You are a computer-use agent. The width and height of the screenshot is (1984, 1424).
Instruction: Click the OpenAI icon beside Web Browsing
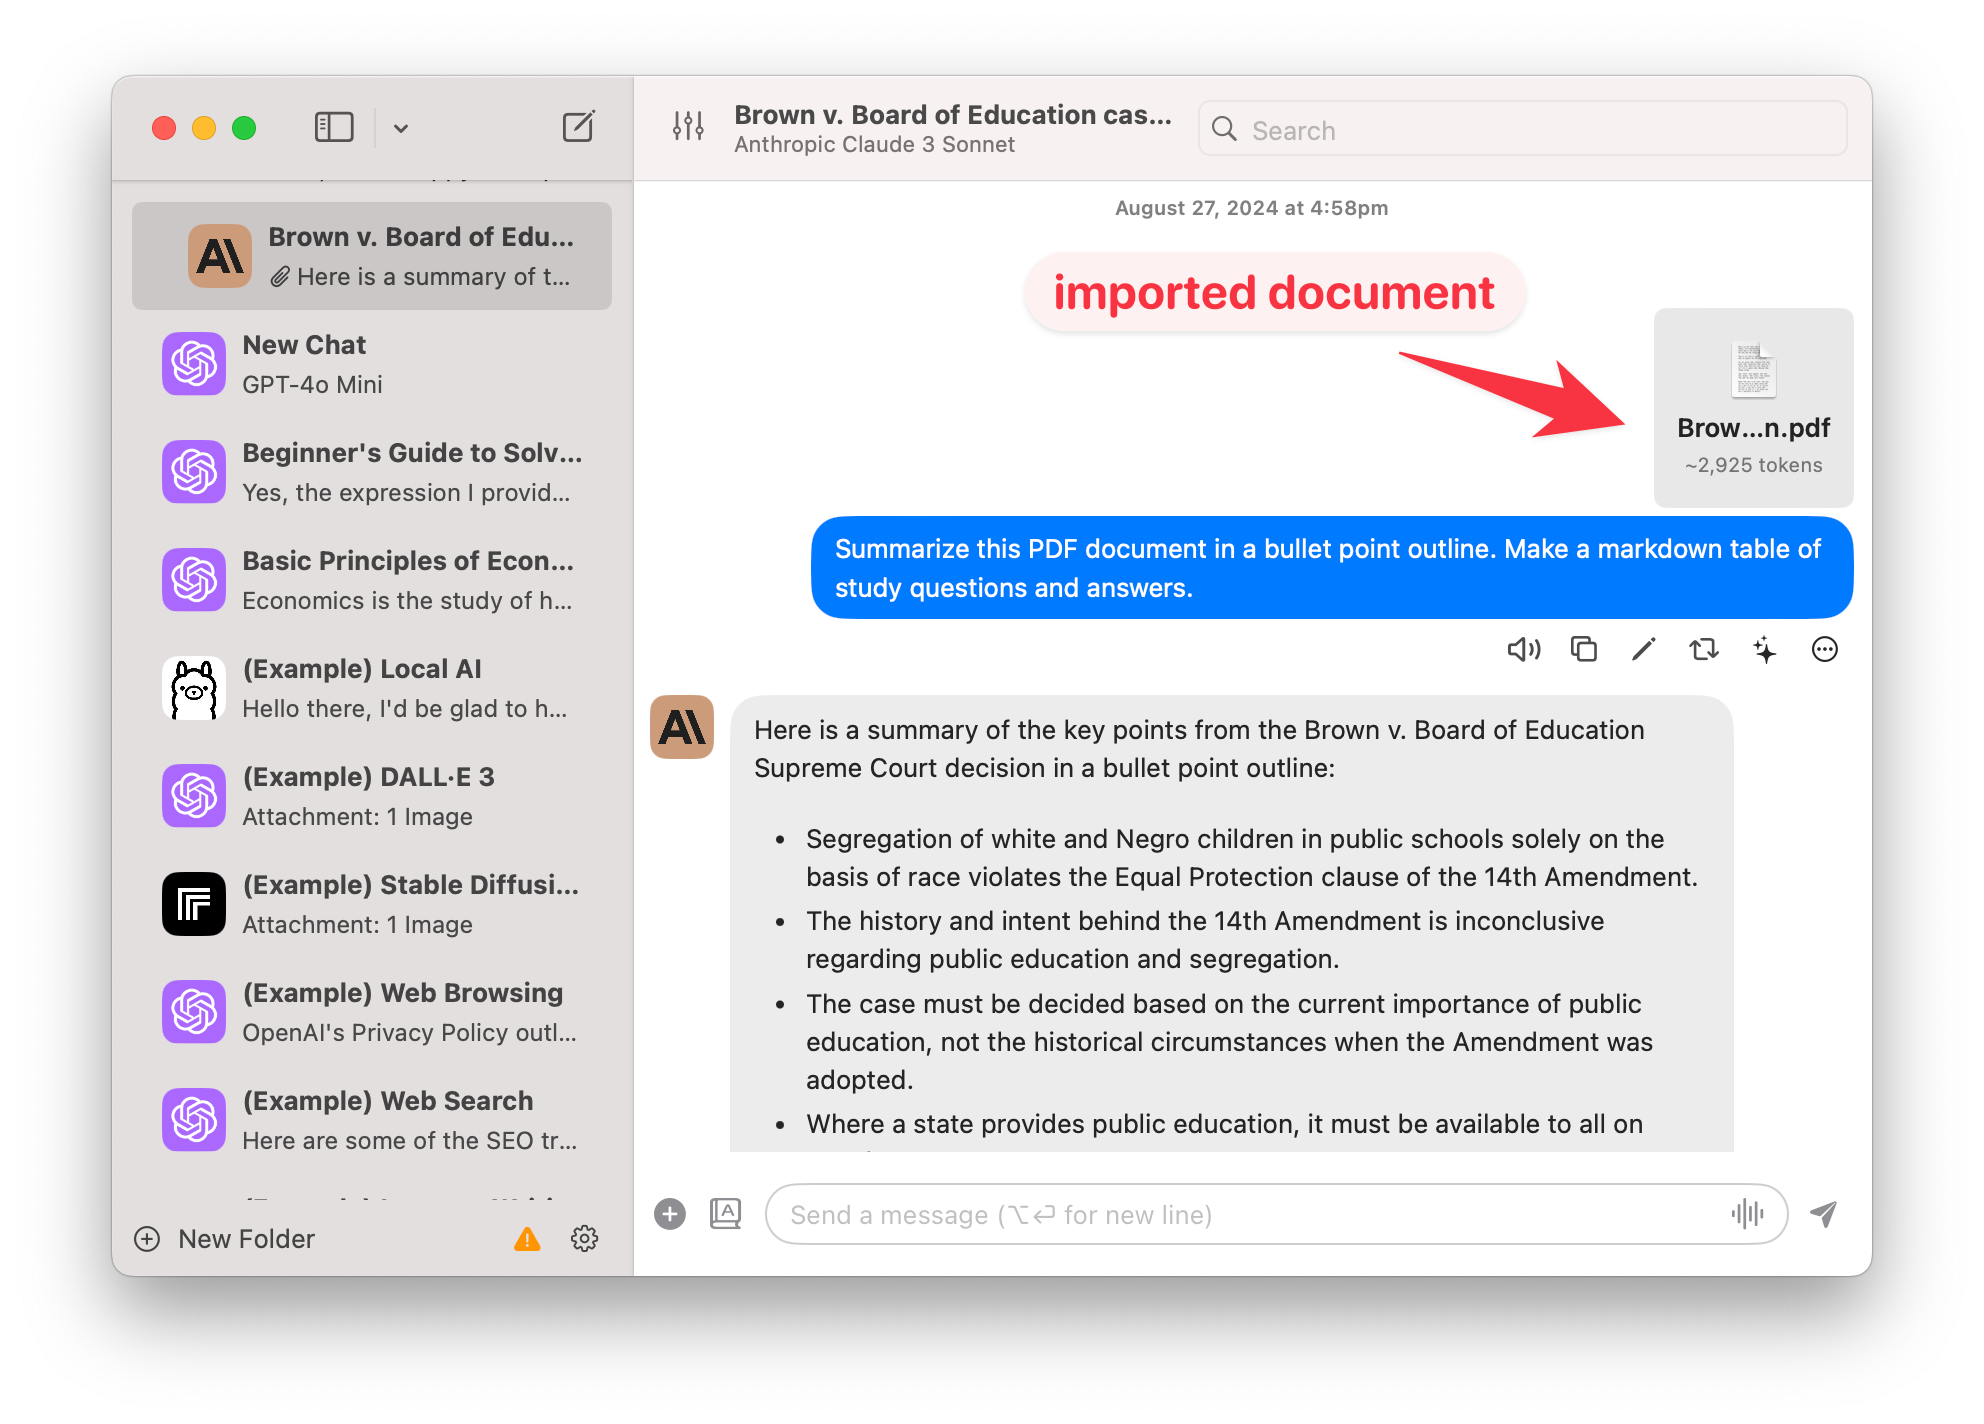[194, 1012]
